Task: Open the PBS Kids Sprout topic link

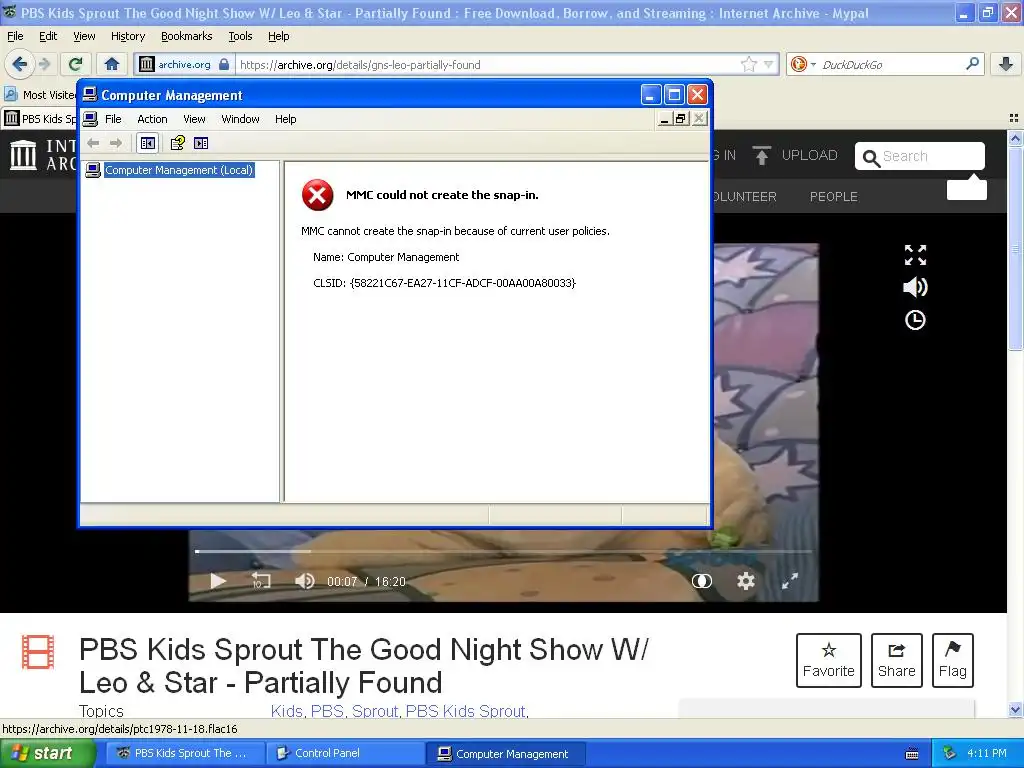Action: pos(465,711)
